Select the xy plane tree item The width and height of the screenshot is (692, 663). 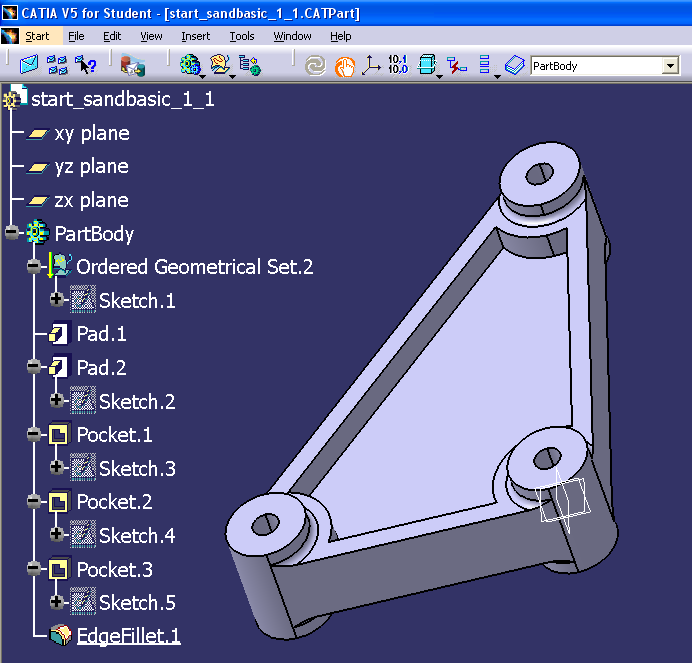(x=79, y=134)
